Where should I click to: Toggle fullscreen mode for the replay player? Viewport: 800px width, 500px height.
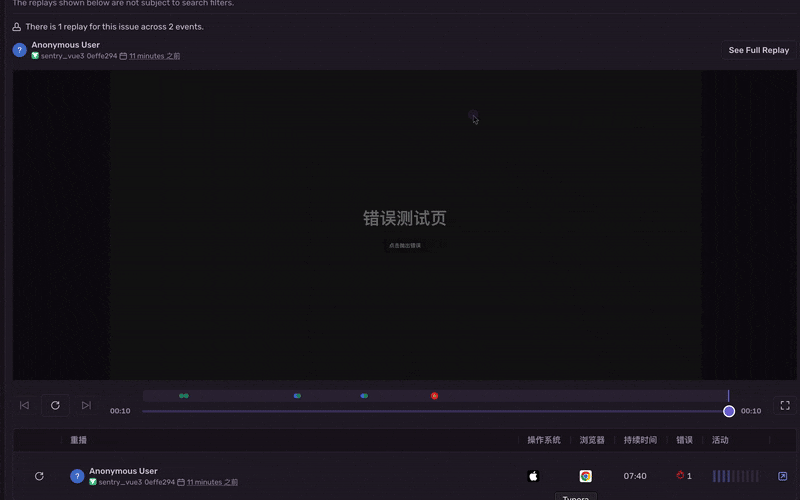pos(785,405)
